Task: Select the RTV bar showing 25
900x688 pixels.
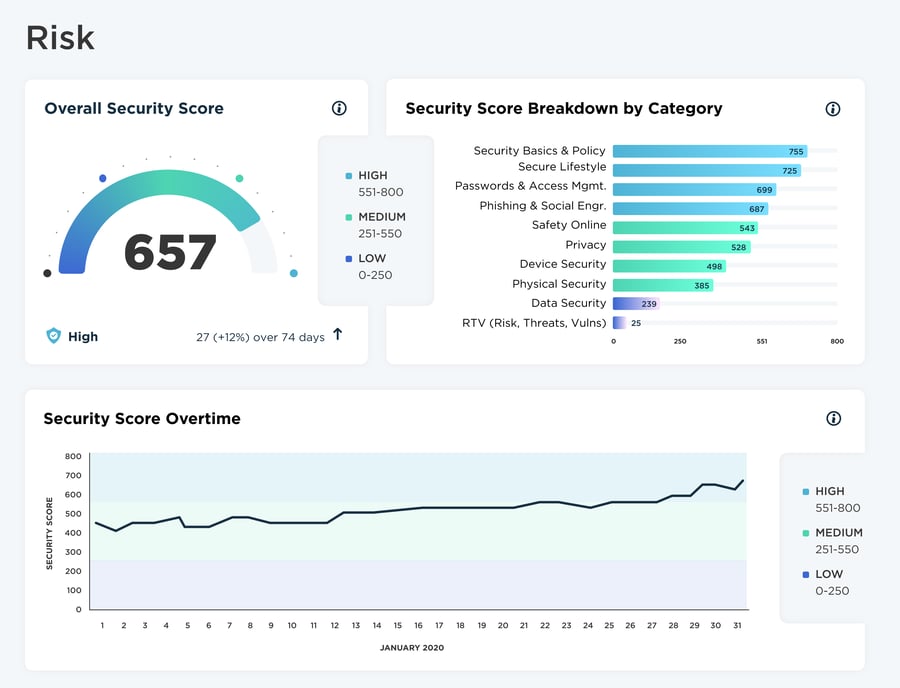Action: (x=619, y=322)
